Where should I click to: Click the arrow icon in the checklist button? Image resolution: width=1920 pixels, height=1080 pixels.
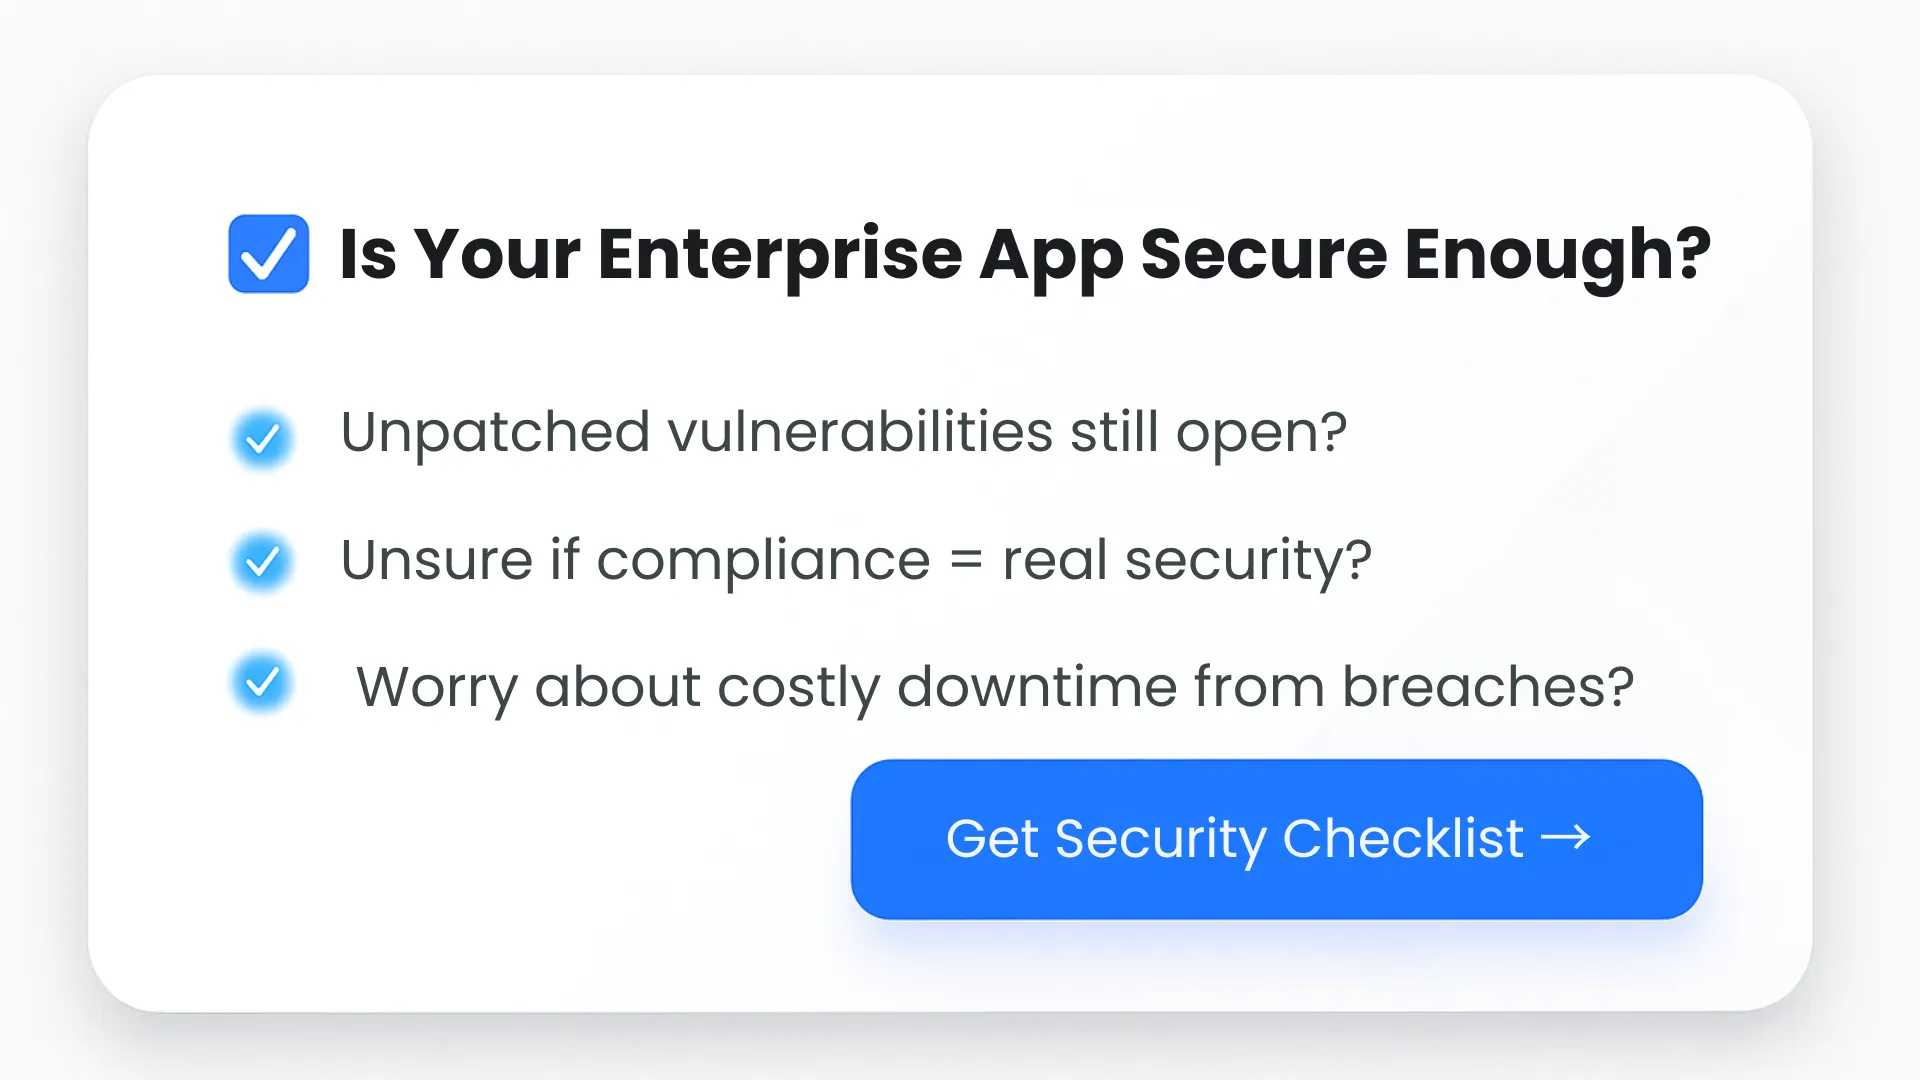(1565, 837)
